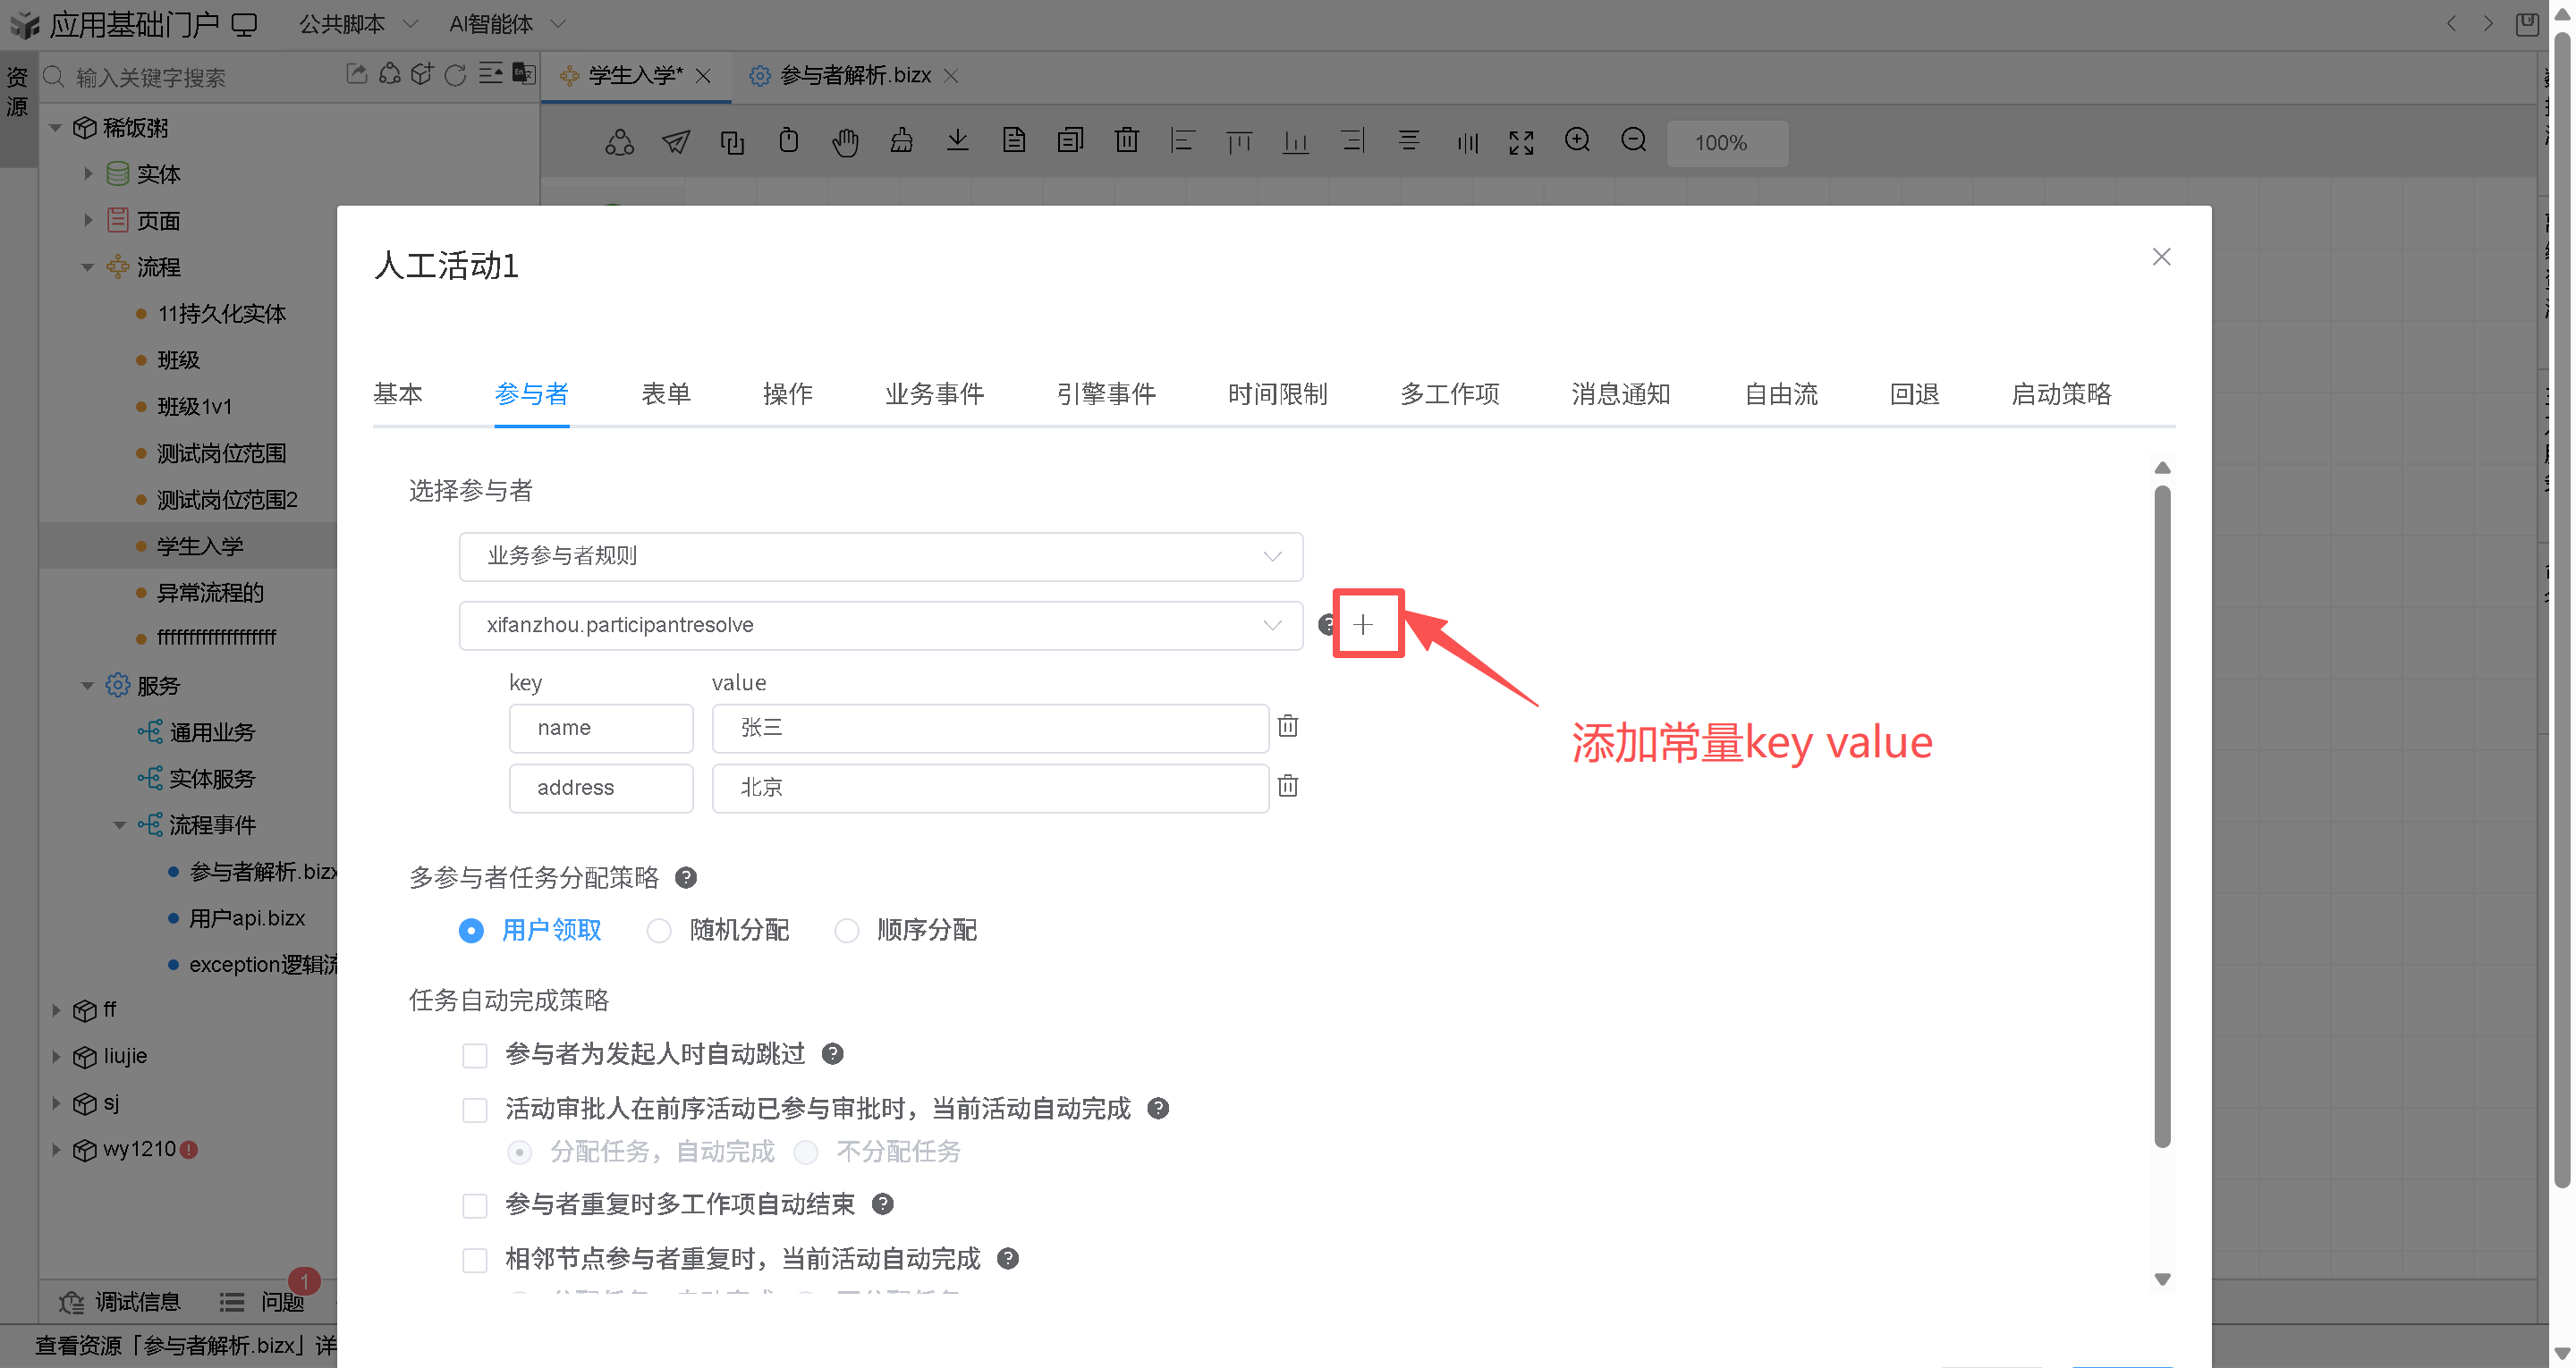Select the 顺序分配 radio option

(x=847, y=931)
